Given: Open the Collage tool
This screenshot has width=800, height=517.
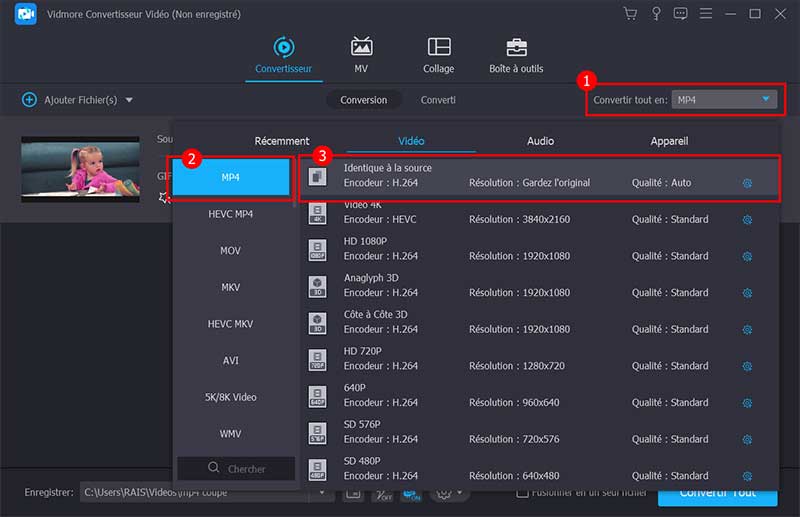Looking at the screenshot, I should pos(438,48).
